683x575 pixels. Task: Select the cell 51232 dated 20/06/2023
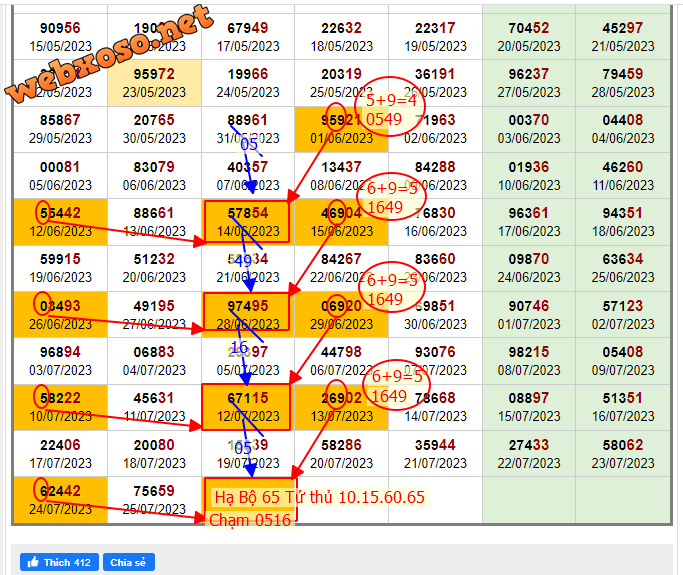(154, 268)
